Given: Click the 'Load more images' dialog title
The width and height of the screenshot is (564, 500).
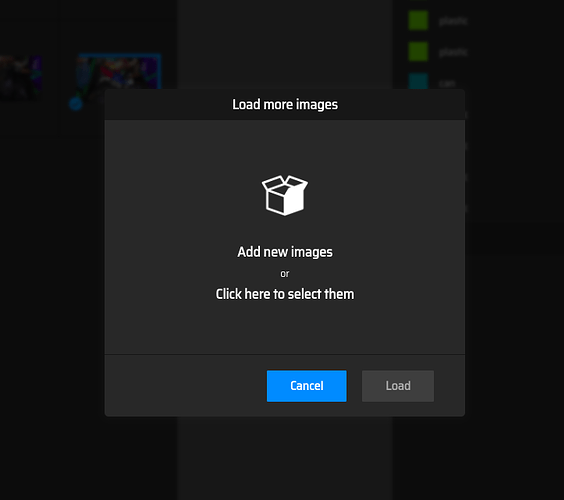Looking at the screenshot, I should coord(285,105).
